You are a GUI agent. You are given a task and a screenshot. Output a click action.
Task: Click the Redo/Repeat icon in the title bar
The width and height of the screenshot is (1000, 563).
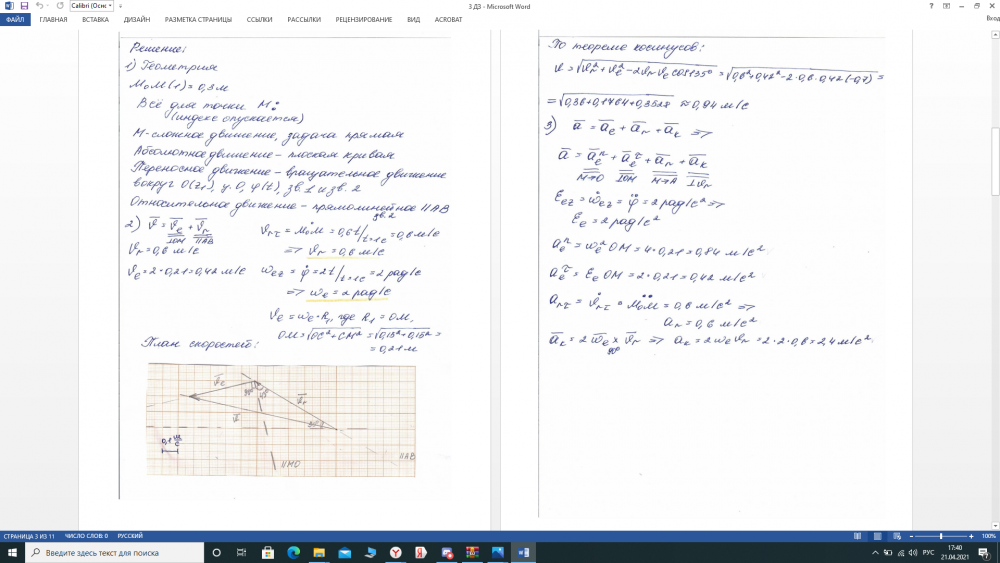click(x=60, y=6)
